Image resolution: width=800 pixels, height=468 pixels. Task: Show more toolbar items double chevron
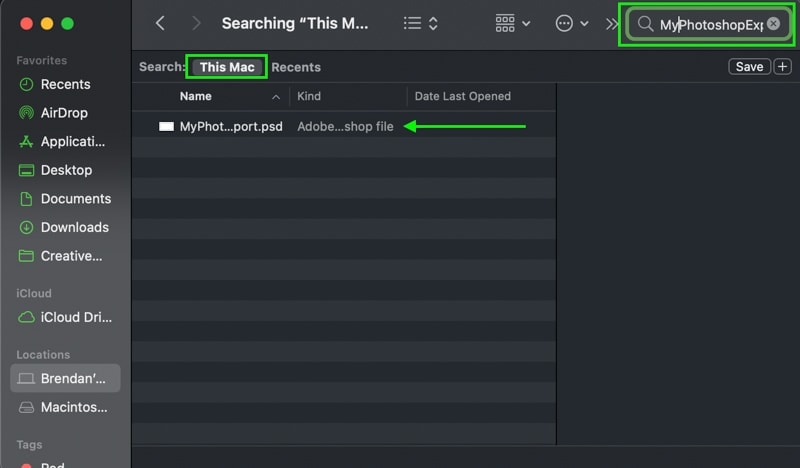611,23
